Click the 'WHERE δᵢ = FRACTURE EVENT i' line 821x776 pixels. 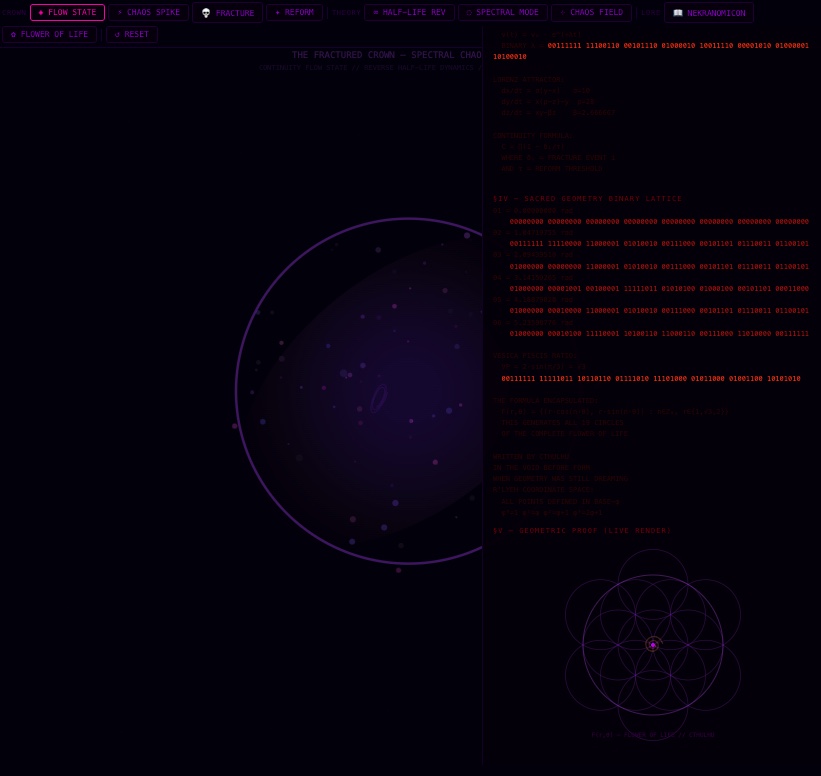(558, 158)
